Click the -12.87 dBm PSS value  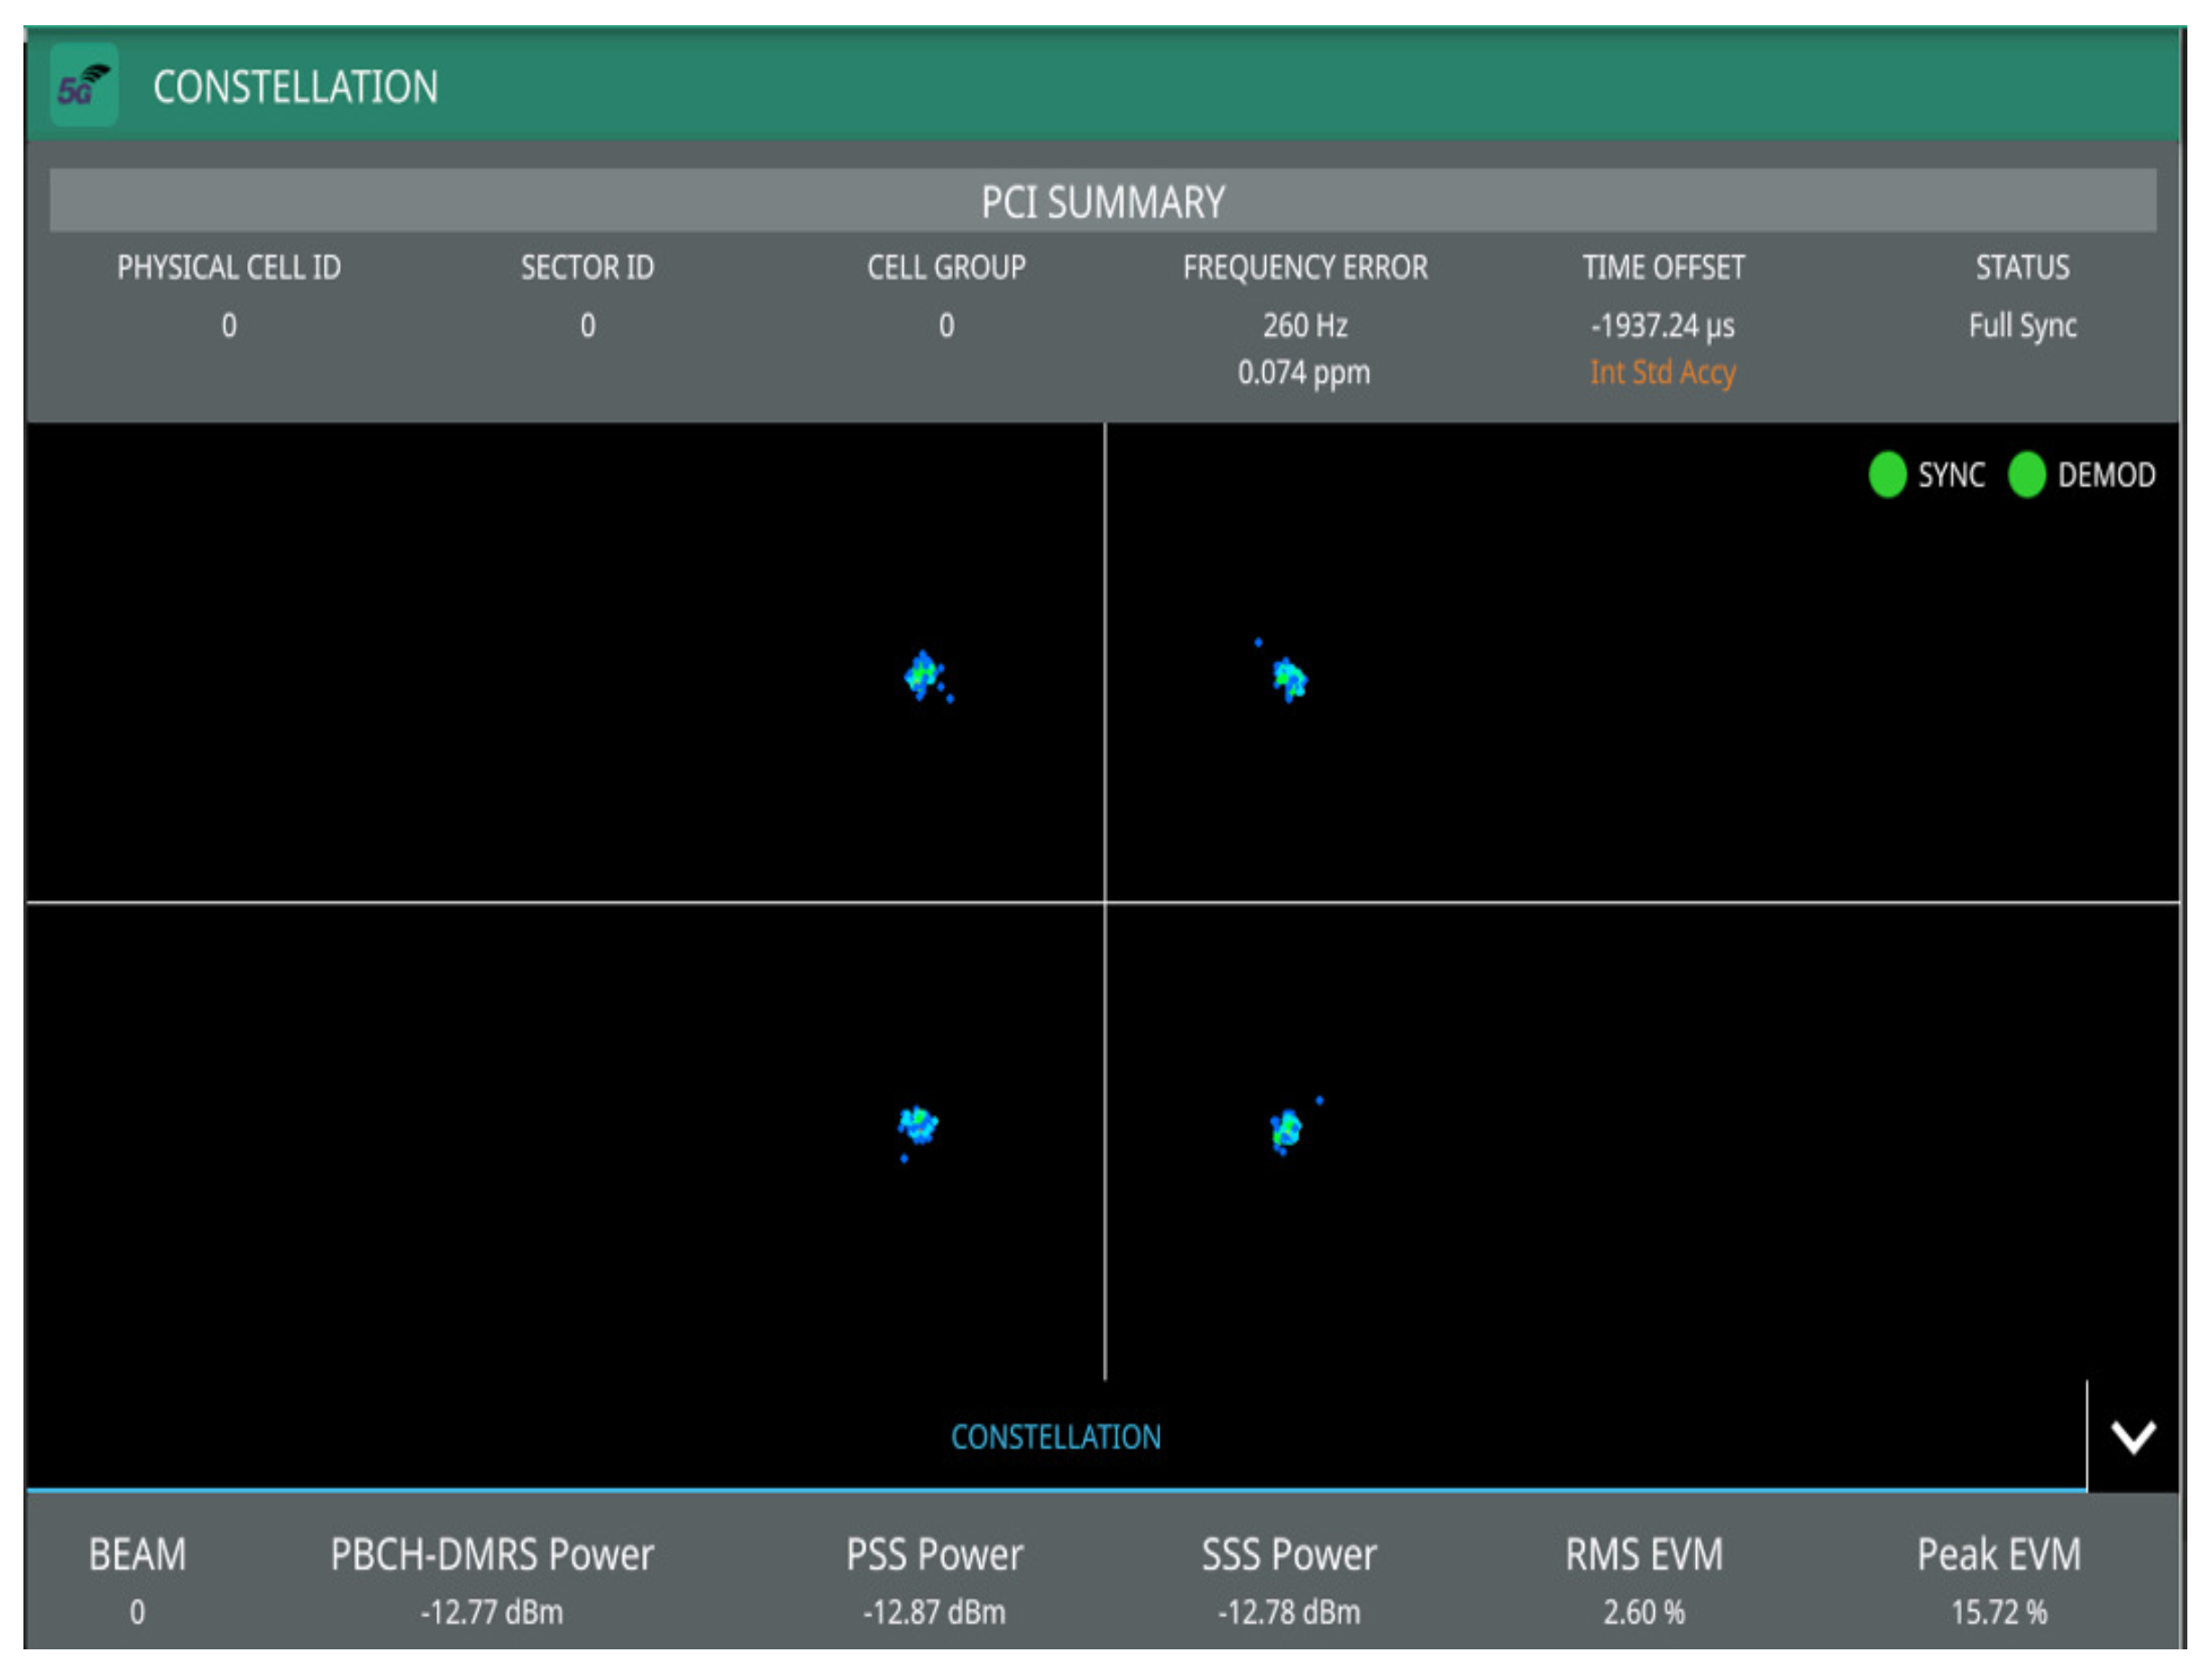[935, 1612]
